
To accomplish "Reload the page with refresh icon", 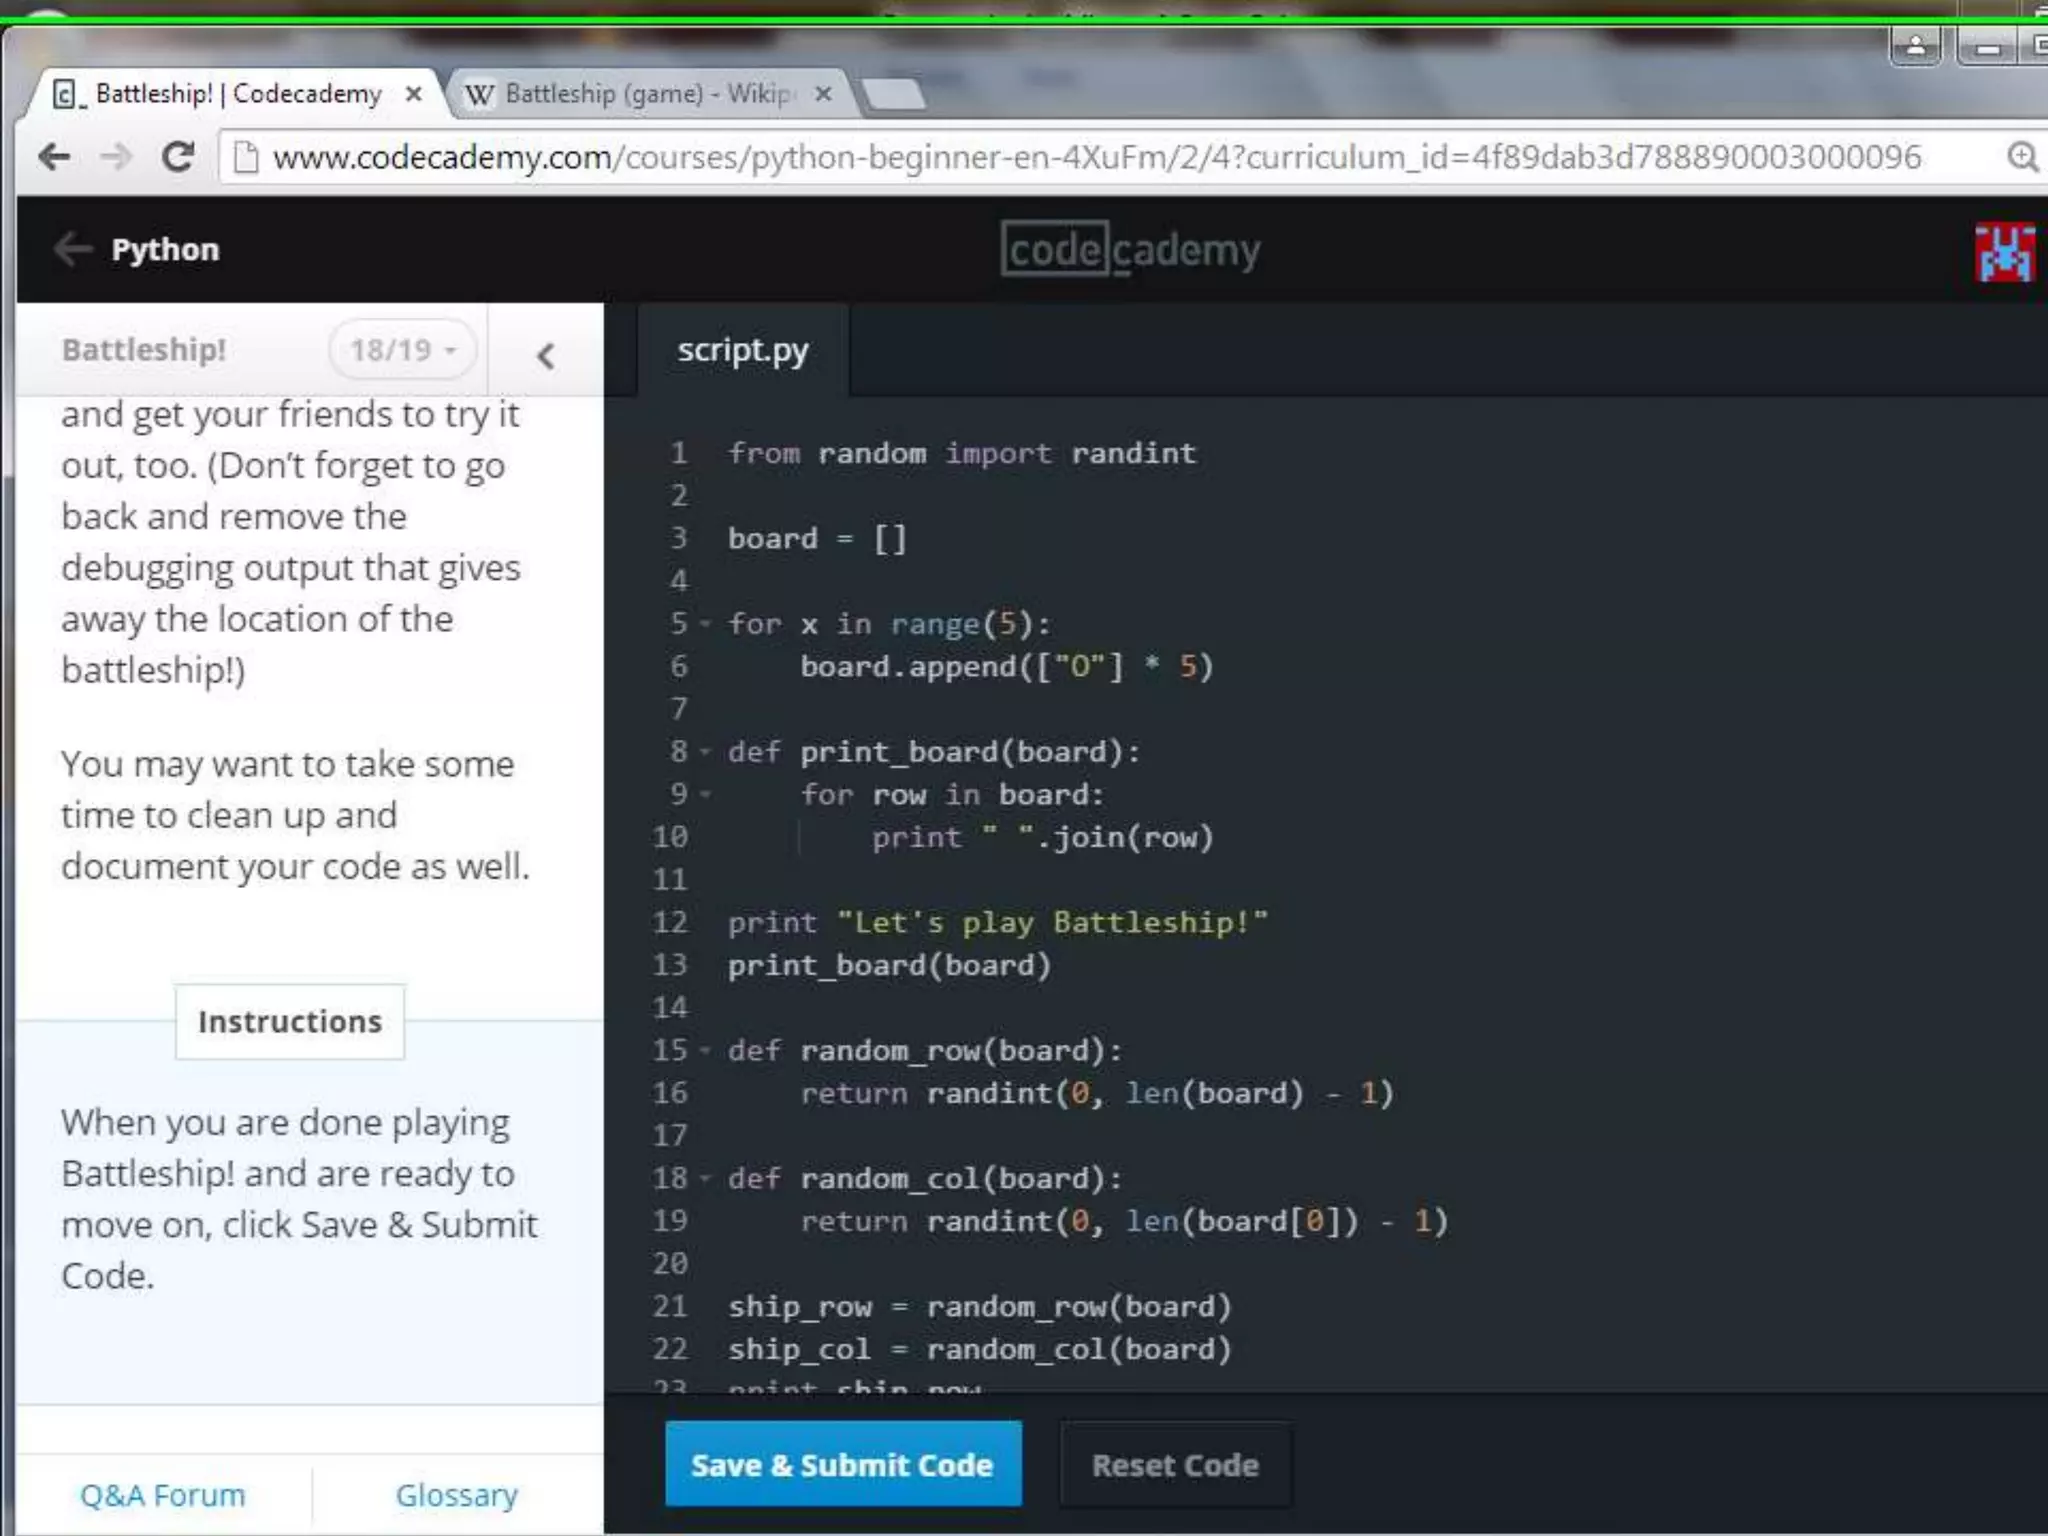I will coord(178,157).
